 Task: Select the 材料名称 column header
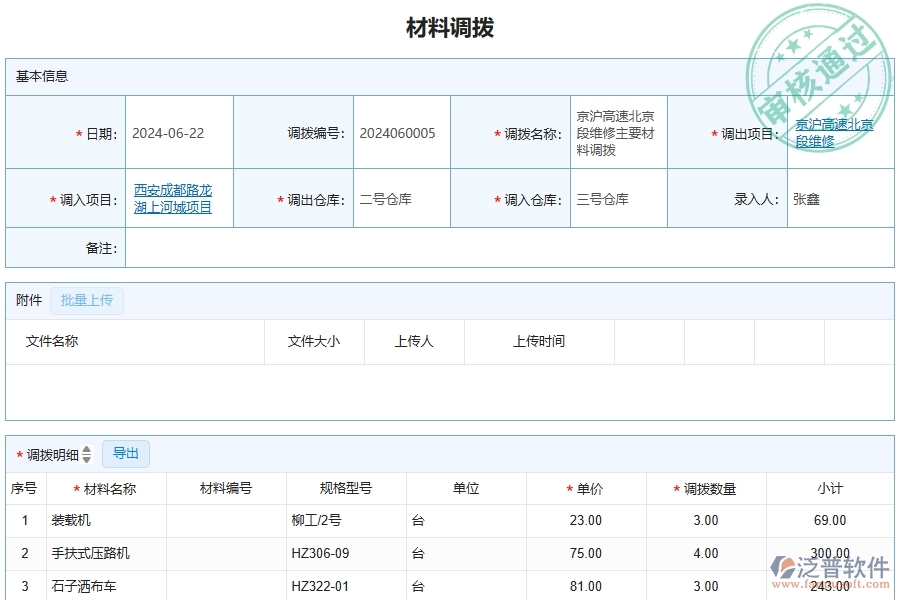coord(110,488)
